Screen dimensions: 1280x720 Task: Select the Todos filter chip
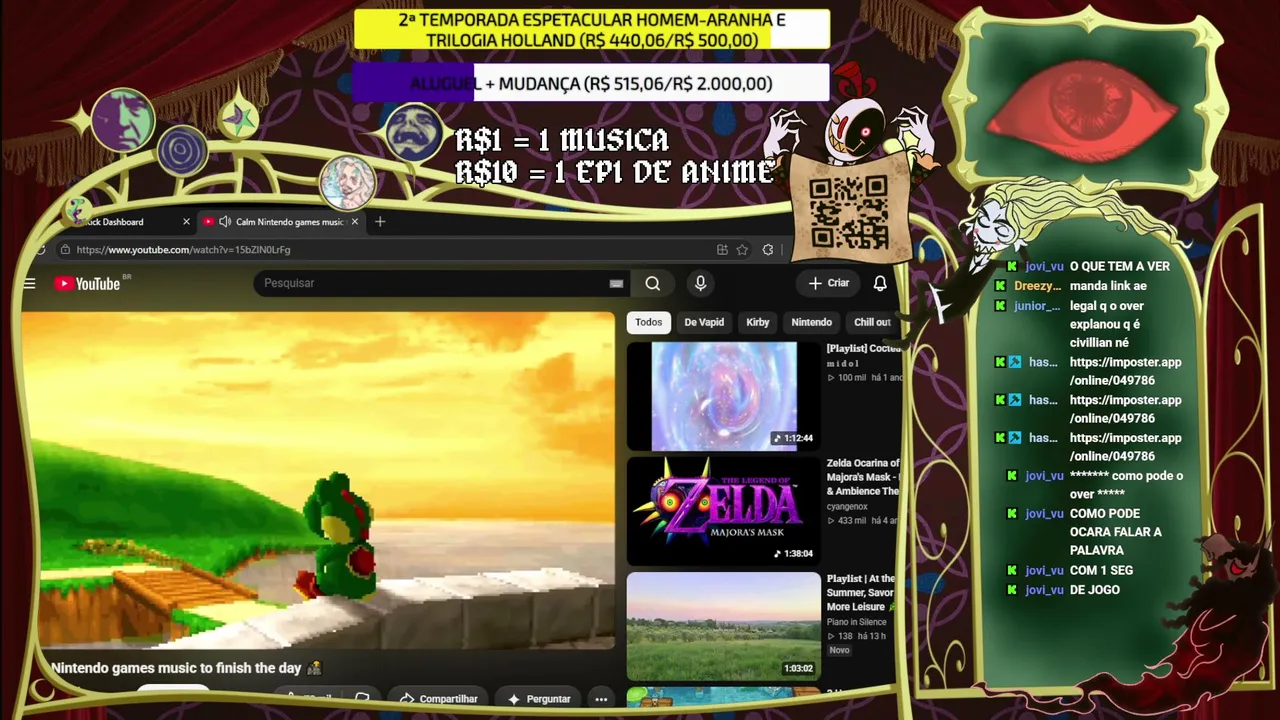(x=648, y=322)
